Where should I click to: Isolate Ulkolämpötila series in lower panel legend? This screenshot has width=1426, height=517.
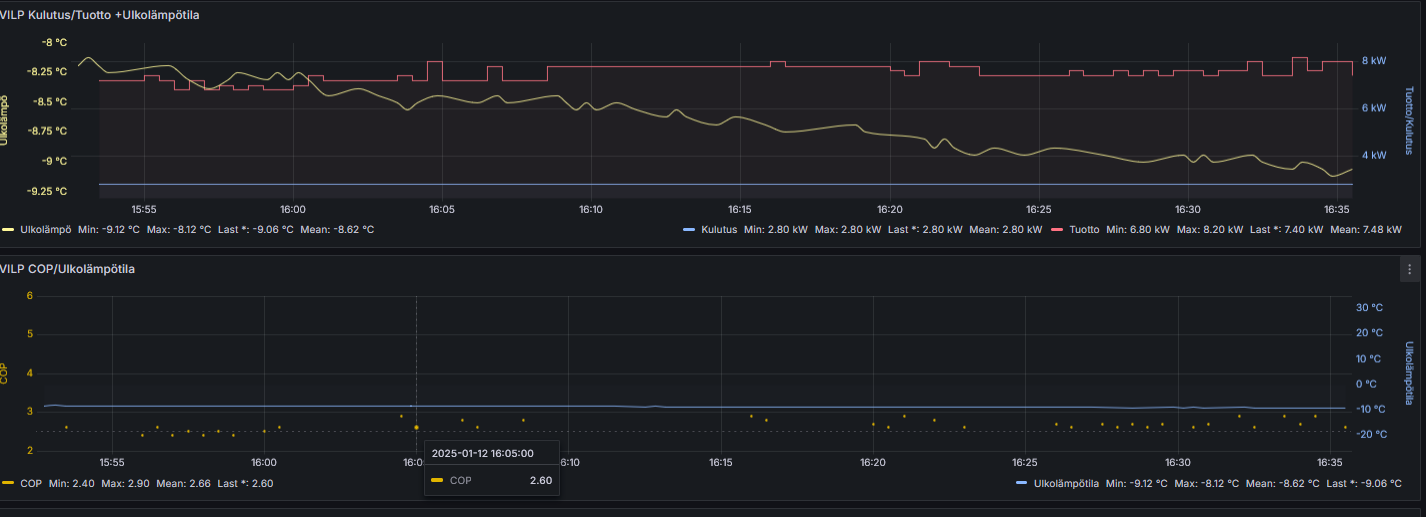click(x=1067, y=483)
